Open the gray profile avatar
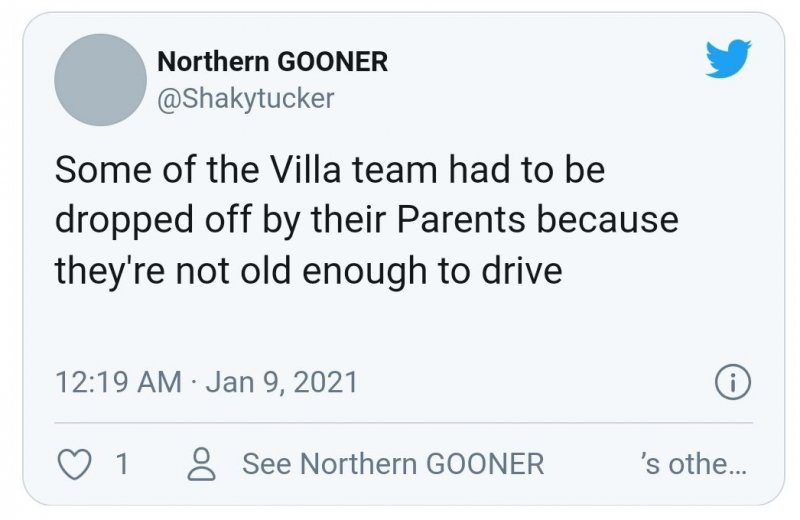800x520 pixels. [x=99, y=80]
